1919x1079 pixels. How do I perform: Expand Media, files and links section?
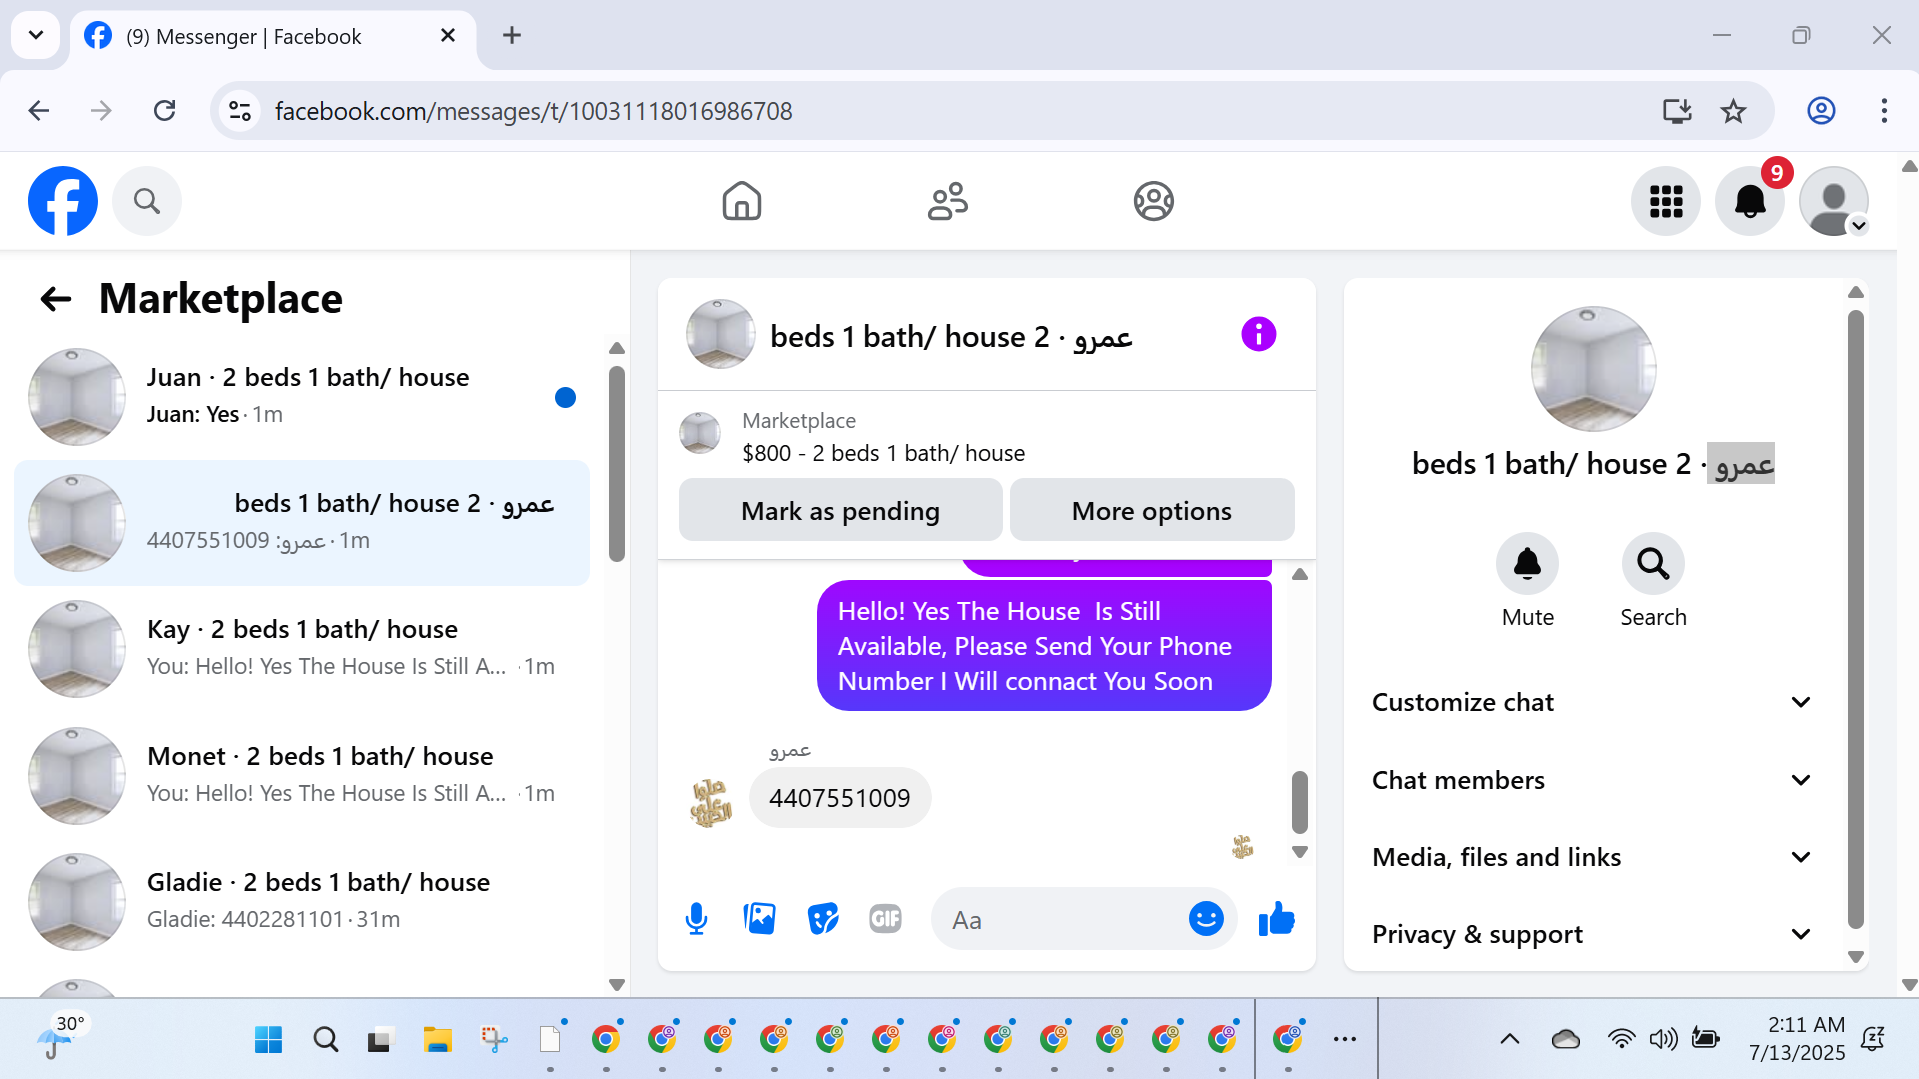coord(1592,857)
